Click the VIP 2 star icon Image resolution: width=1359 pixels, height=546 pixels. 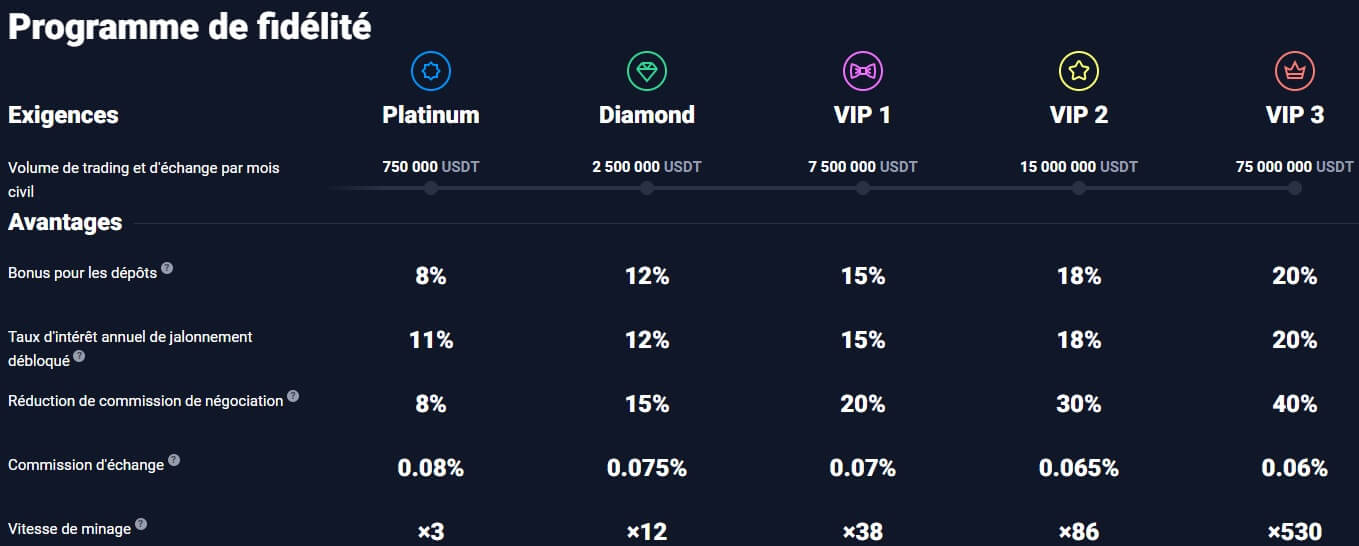tap(1079, 71)
